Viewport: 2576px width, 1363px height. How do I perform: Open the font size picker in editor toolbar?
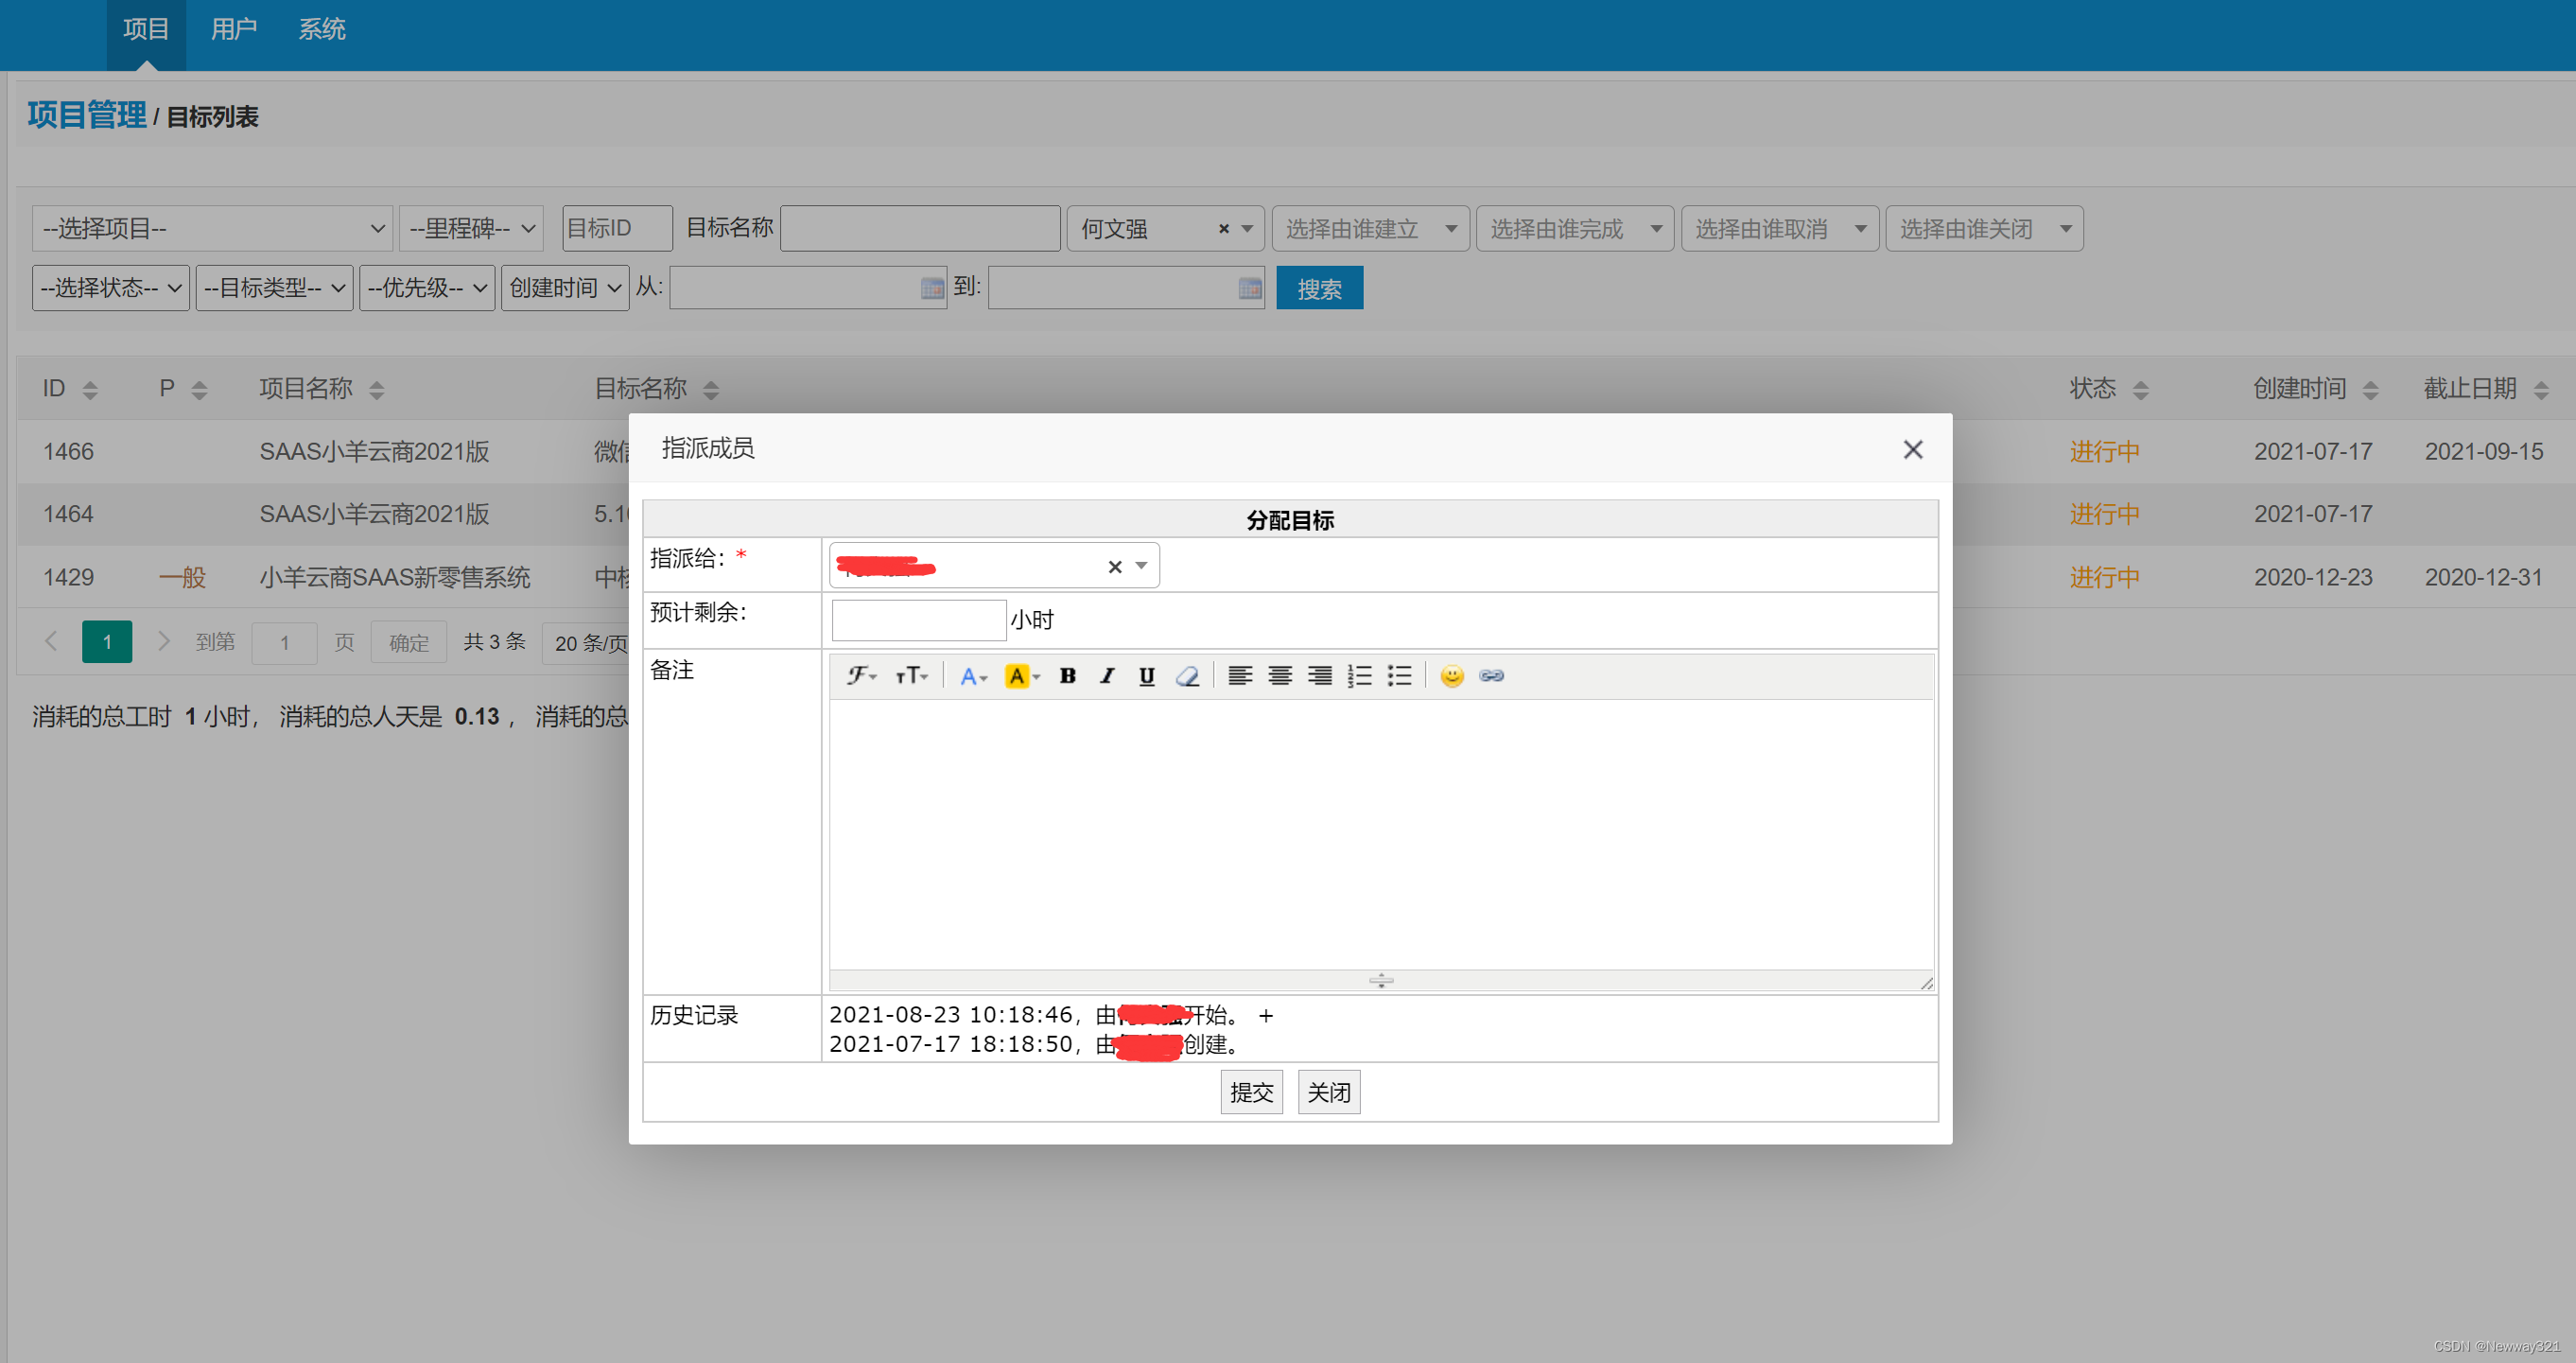[911, 676]
